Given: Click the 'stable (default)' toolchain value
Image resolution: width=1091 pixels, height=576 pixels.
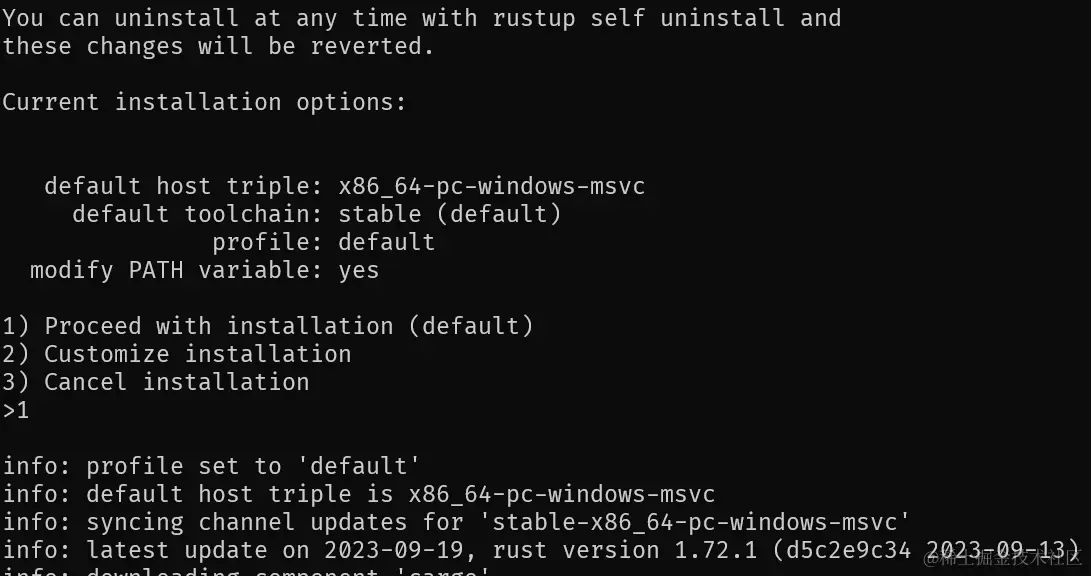Looking at the screenshot, I should point(449,214).
